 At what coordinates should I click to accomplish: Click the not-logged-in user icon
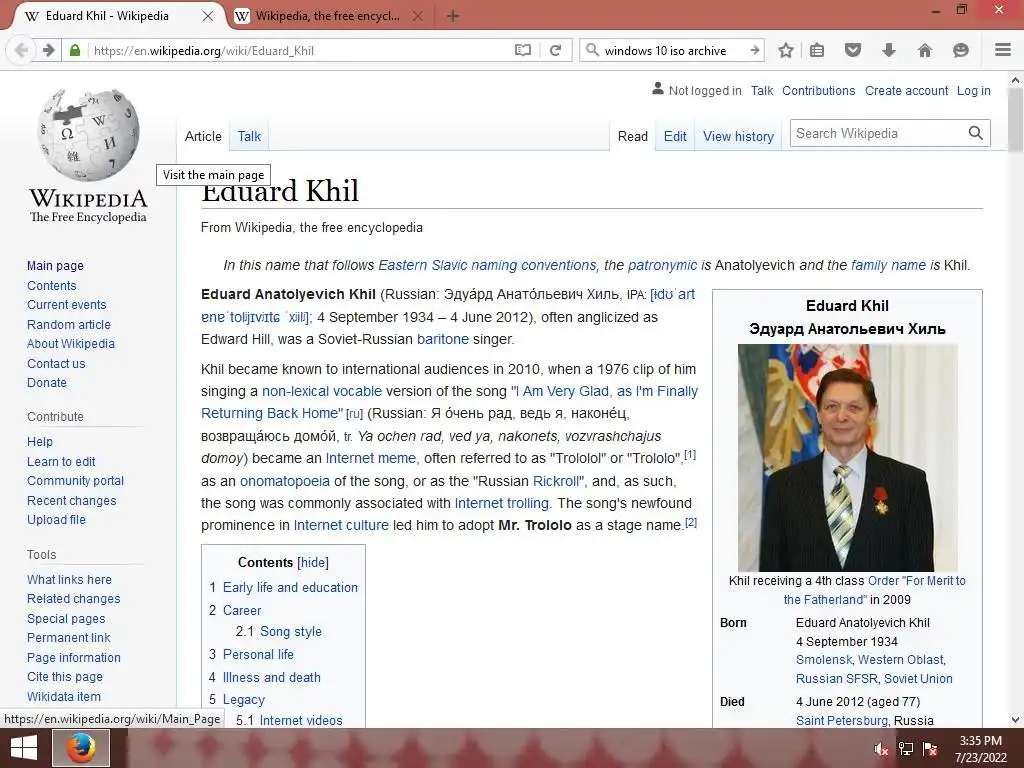click(658, 89)
